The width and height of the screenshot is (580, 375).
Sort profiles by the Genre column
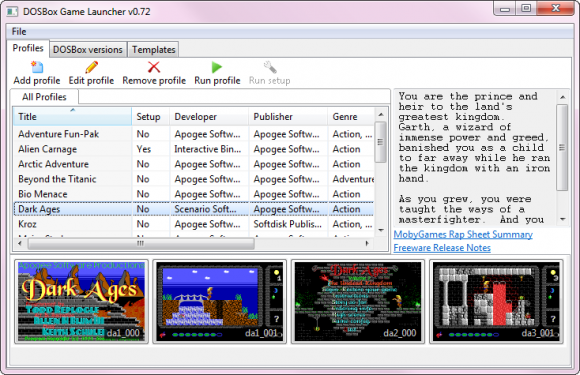pos(351,117)
